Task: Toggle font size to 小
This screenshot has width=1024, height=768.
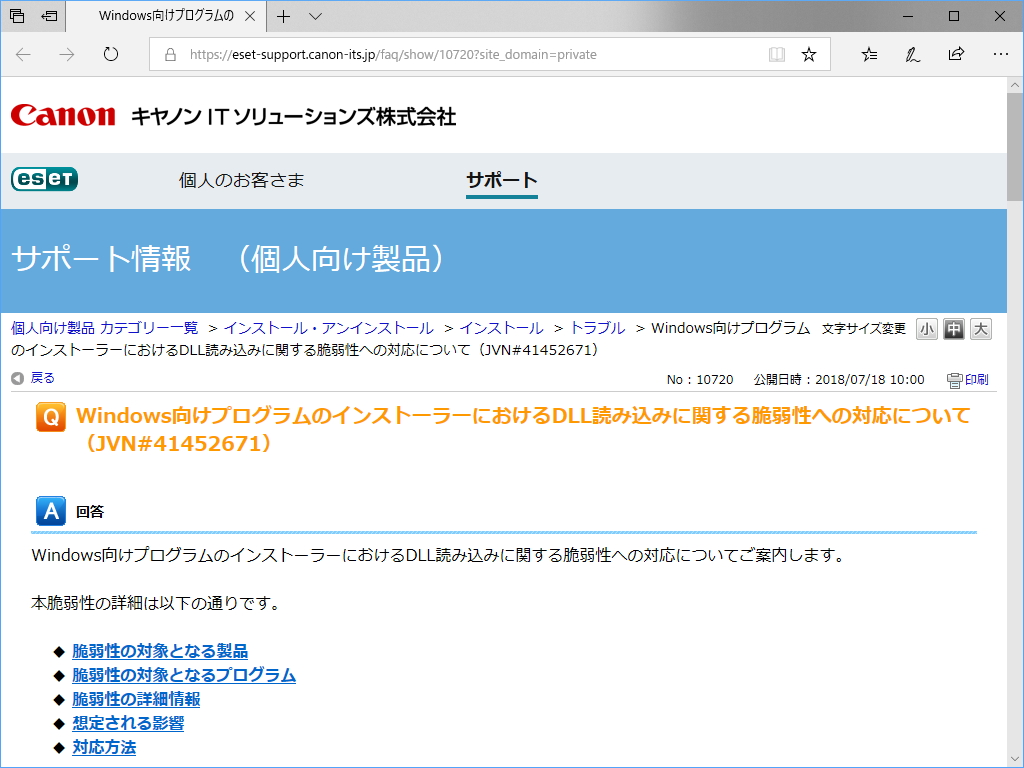Action: pyautogui.click(x=926, y=329)
